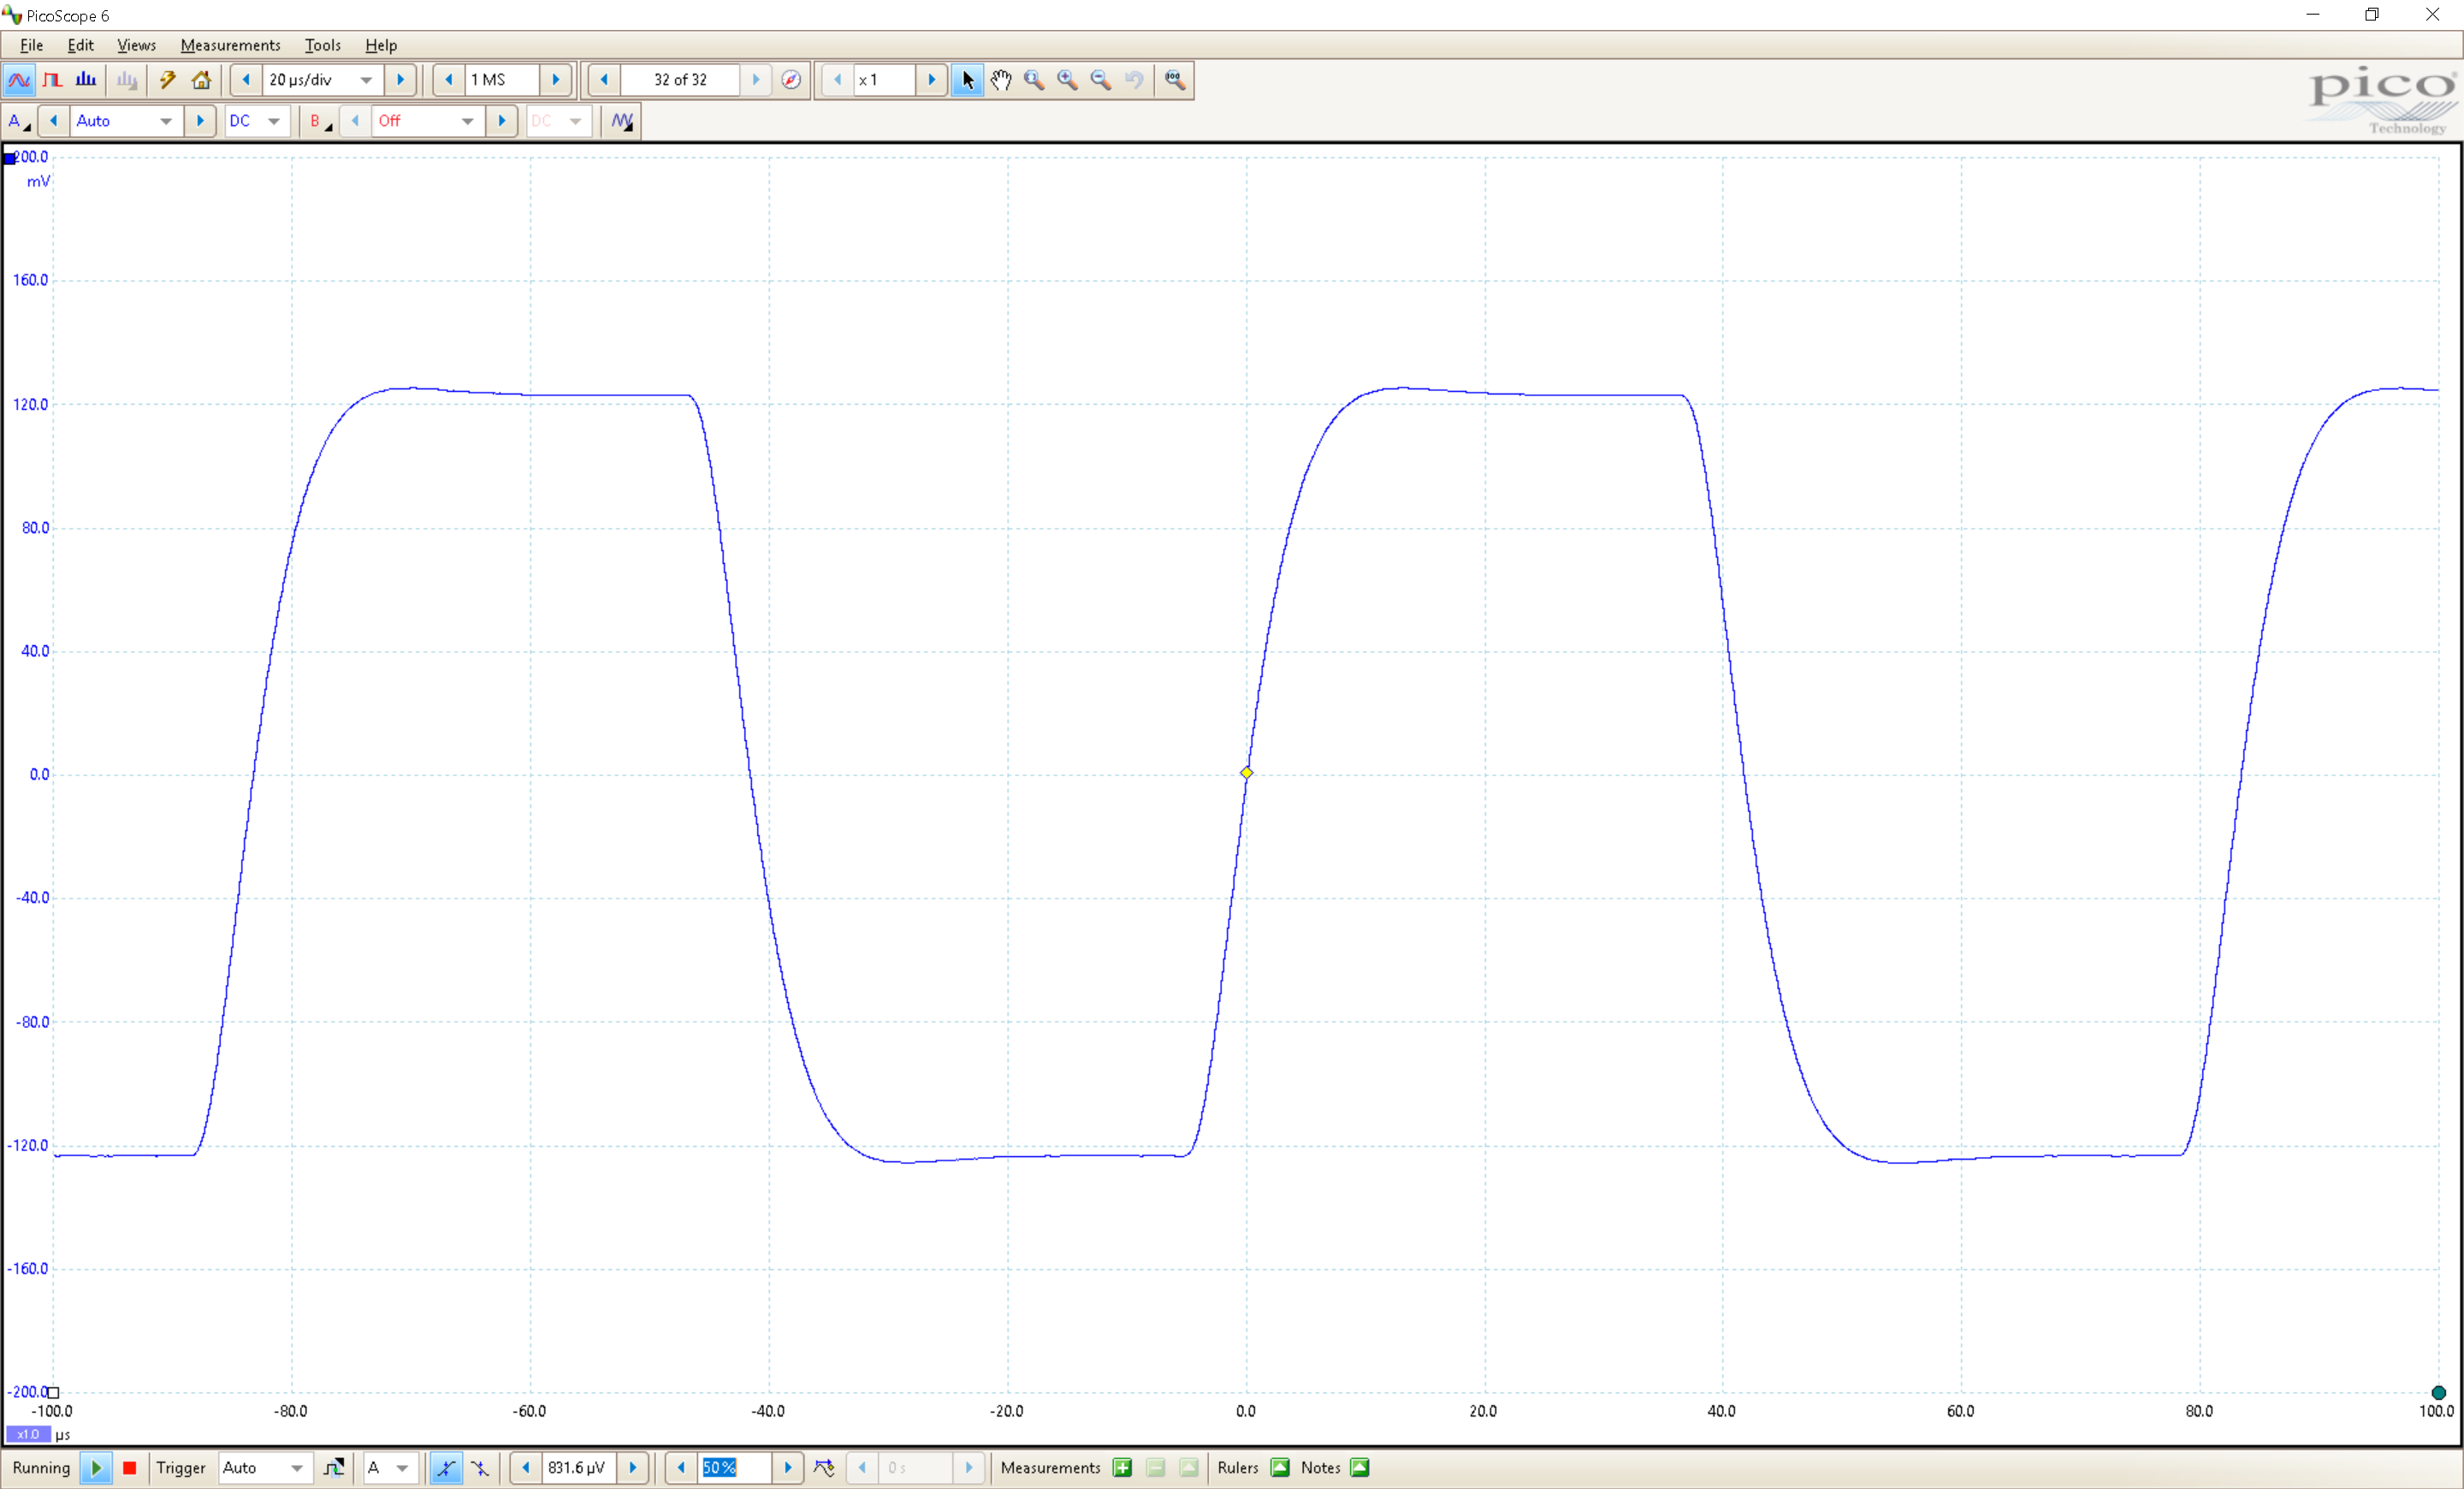Screen dimensions: 2464x1489
Task: Click the white time ruler handle bottom left
Action: coord(54,1392)
